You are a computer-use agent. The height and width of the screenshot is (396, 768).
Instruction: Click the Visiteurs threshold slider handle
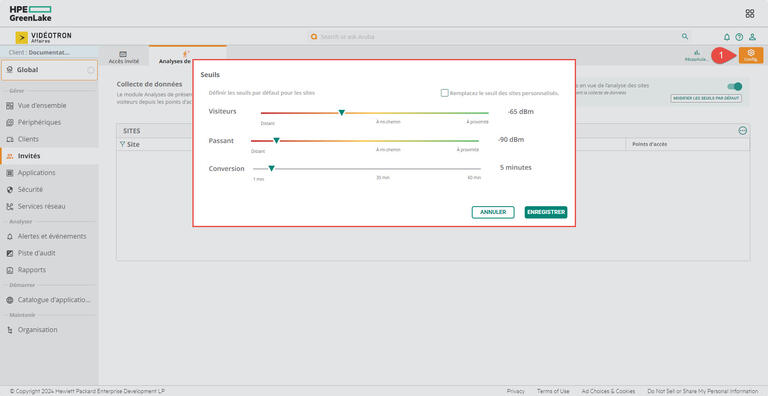click(341, 113)
